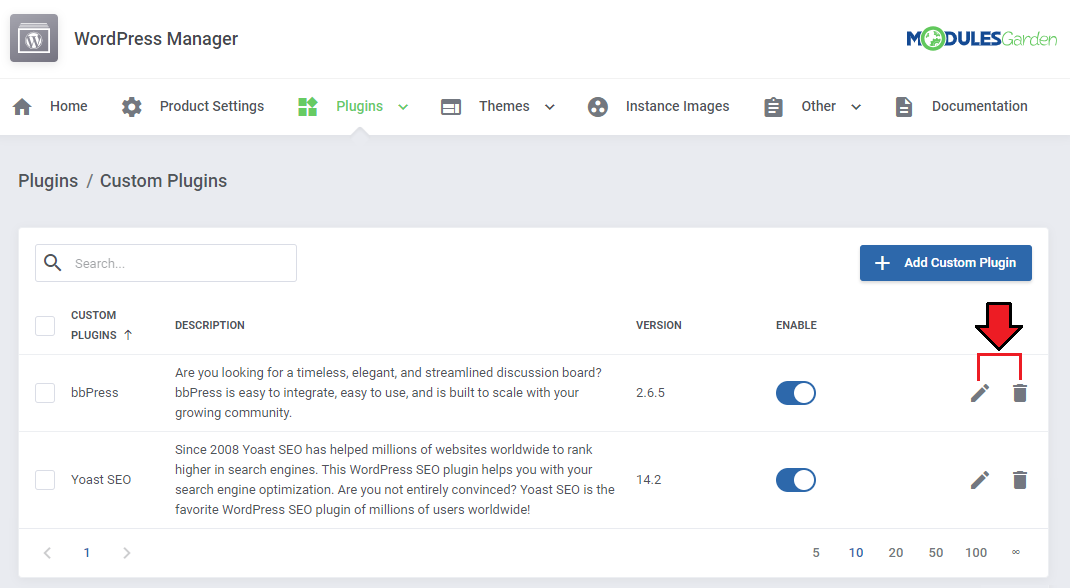Expand the Other dropdown chevron
The image size is (1070, 588).
pos(856,107)
